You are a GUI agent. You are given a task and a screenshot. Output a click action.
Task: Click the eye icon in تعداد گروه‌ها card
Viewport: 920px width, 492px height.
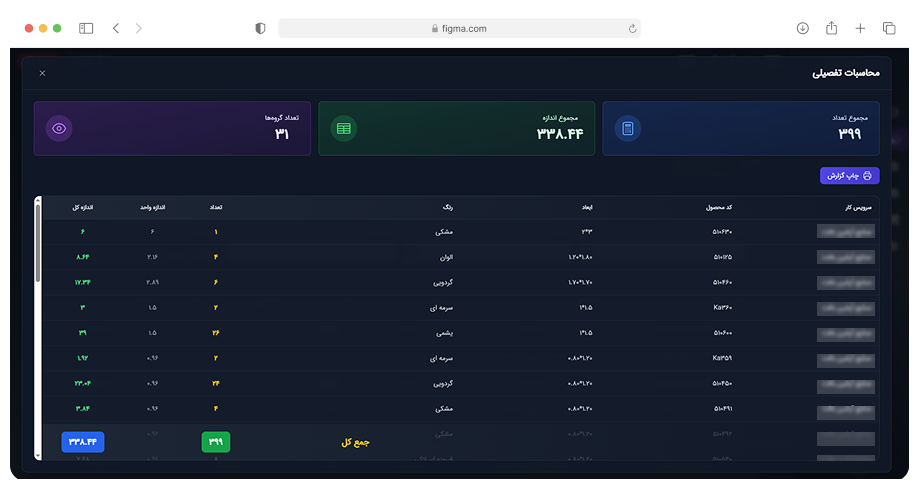tap(59, 128)
